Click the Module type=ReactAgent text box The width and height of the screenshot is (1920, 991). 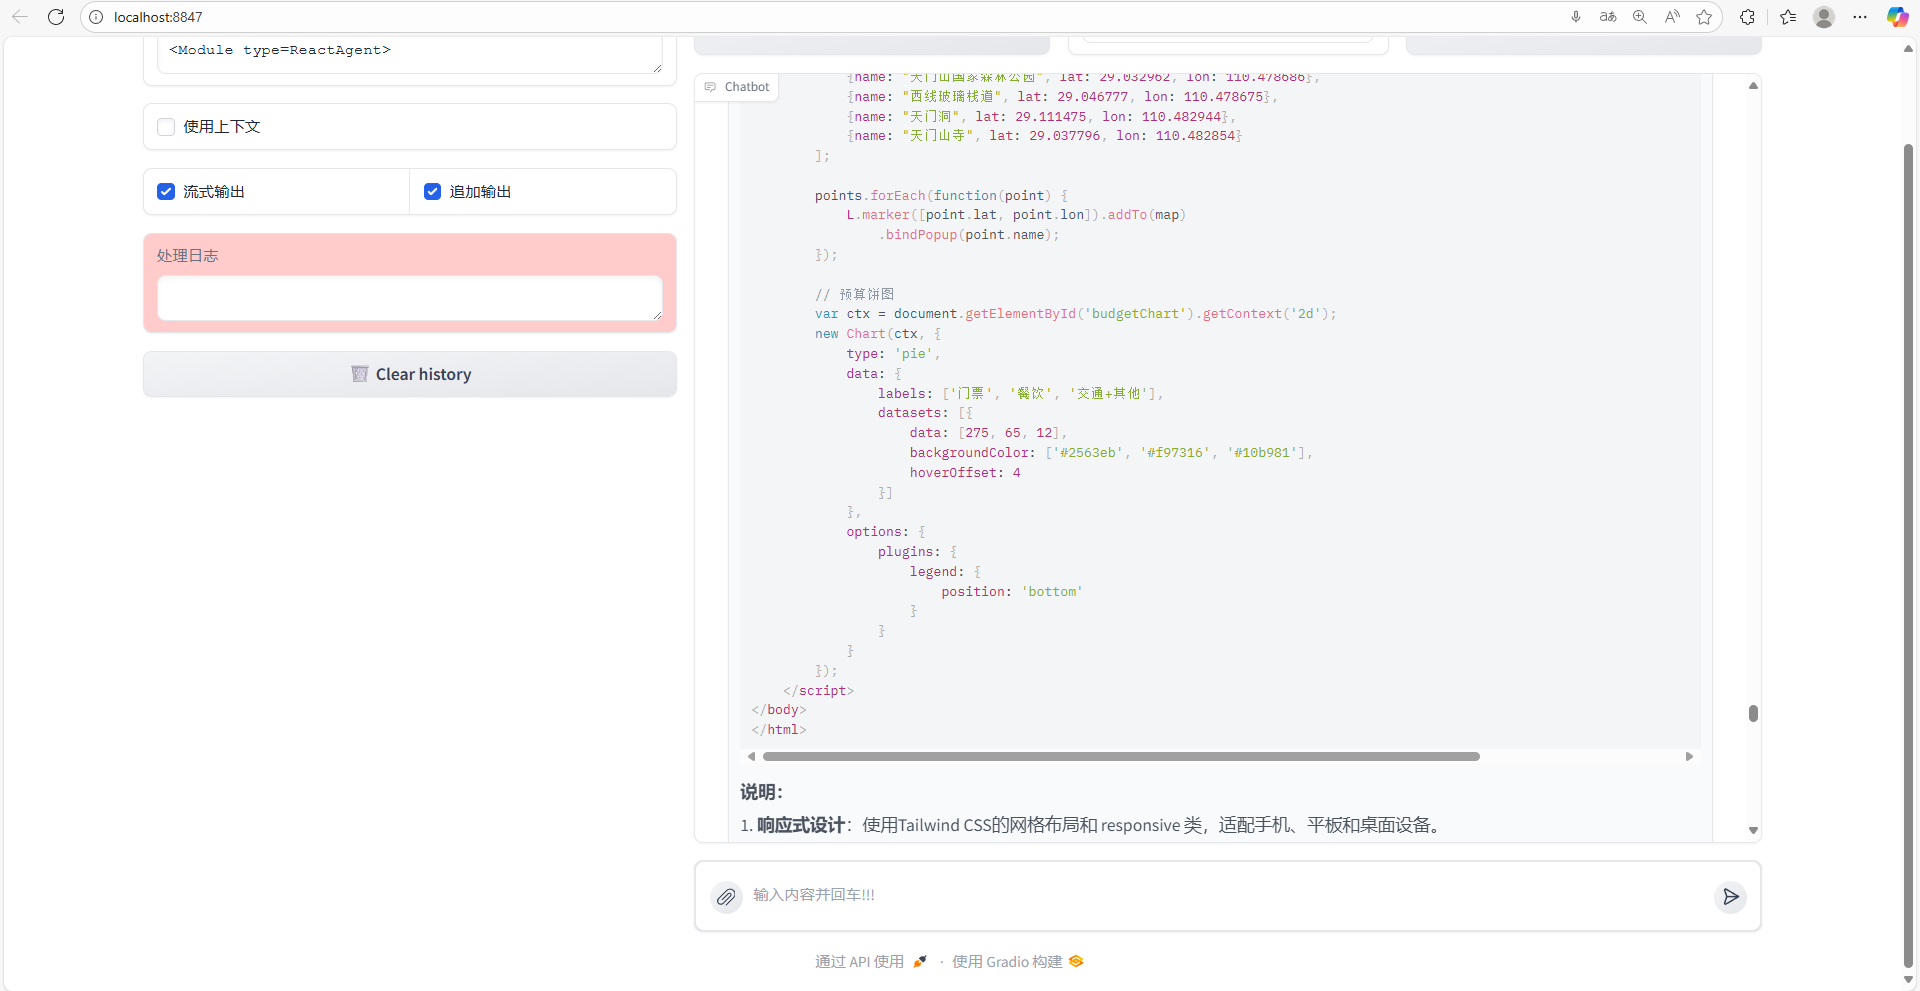[410, 54]
